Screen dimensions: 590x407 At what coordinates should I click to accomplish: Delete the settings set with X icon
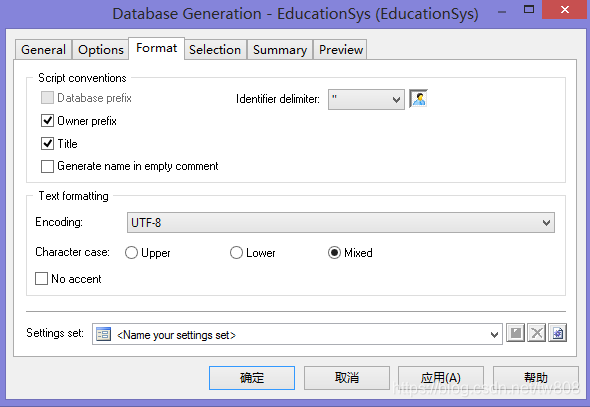[x=537, y=333]
